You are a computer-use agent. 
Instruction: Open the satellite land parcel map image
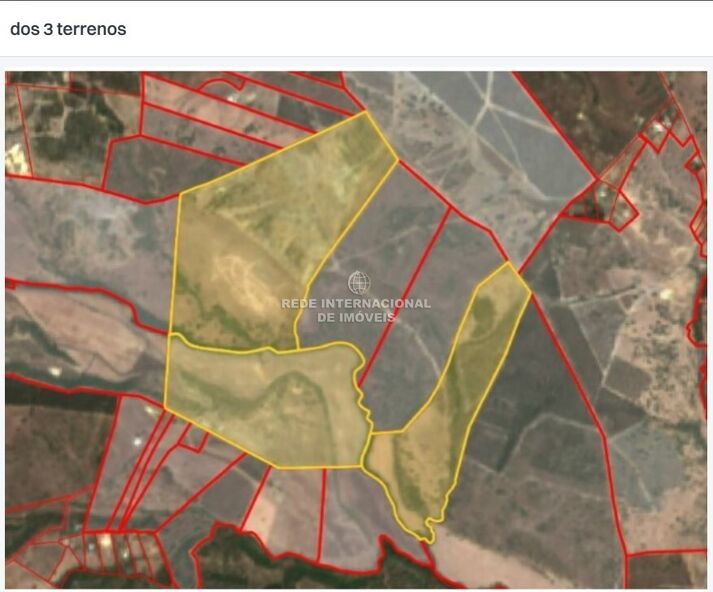point(356,330)
